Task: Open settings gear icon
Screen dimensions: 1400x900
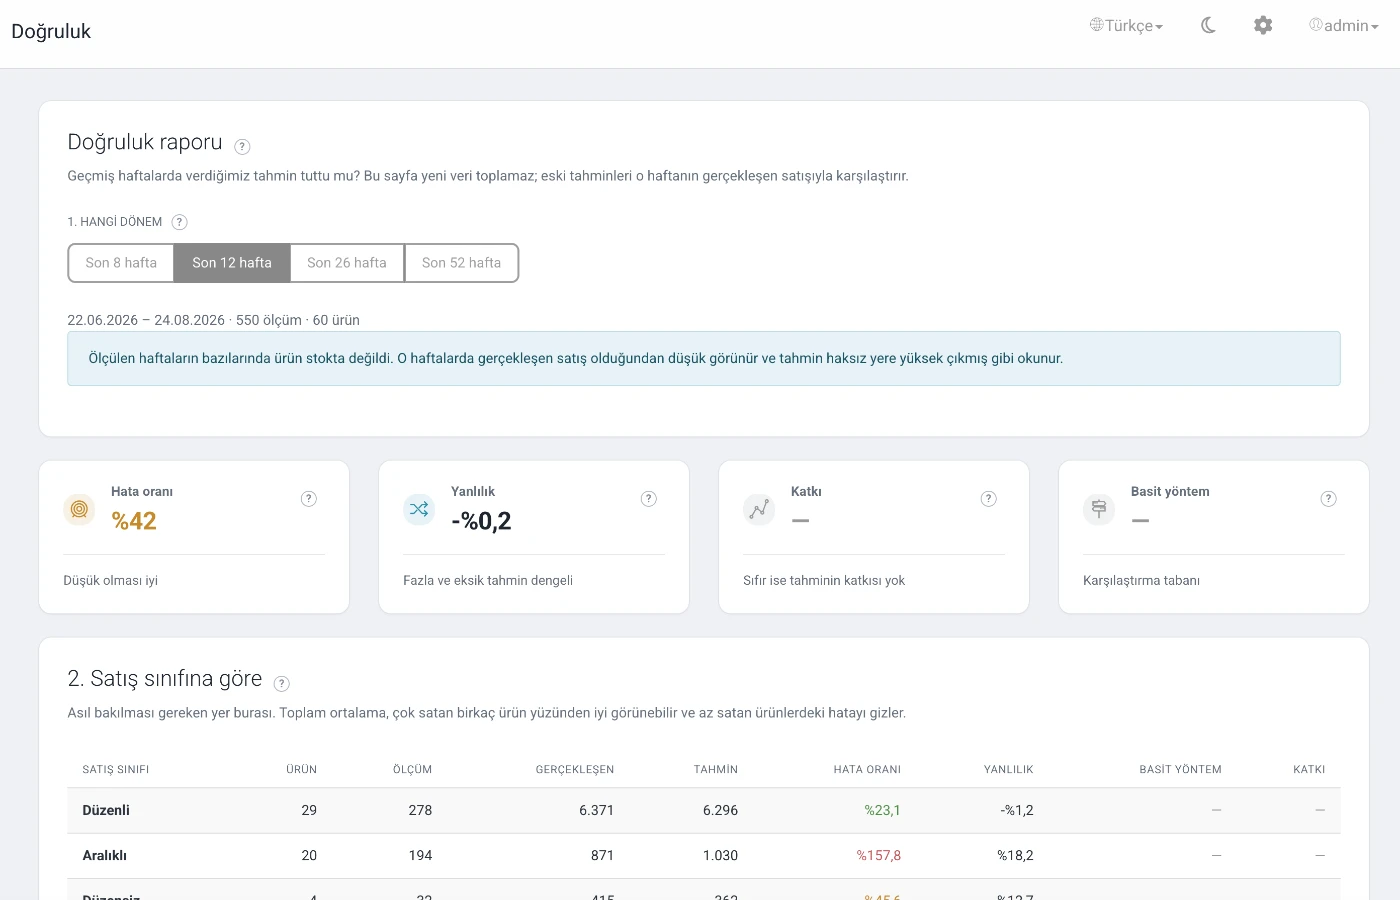Action: click(1263, 25)
